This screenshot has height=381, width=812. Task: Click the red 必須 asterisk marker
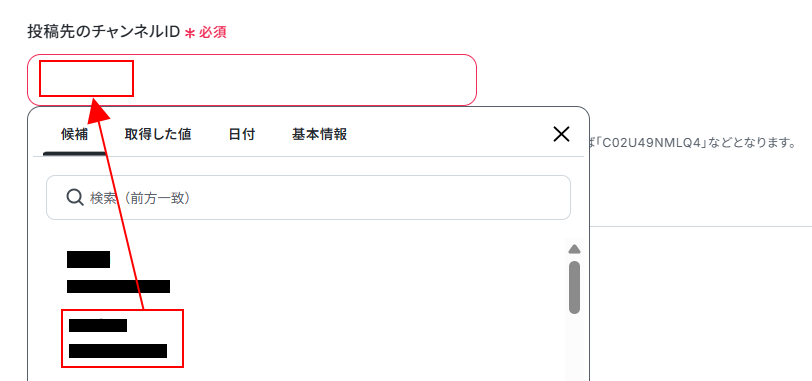[x=190, y=33]
